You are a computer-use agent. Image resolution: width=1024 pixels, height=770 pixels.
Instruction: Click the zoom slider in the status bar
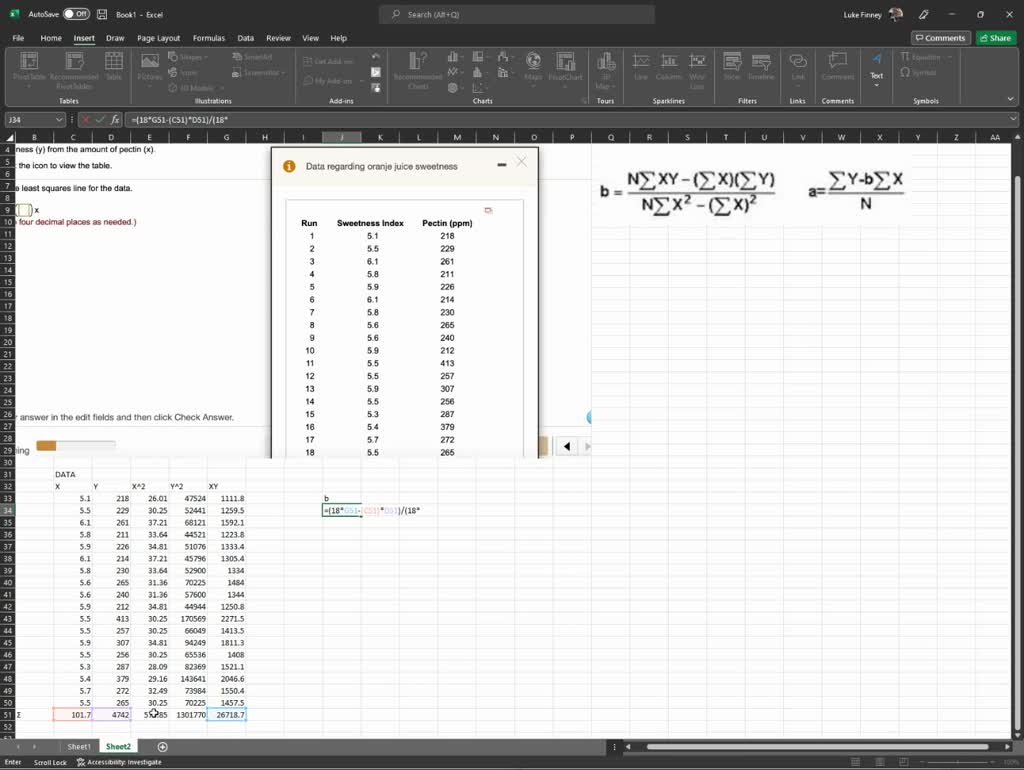958,762
